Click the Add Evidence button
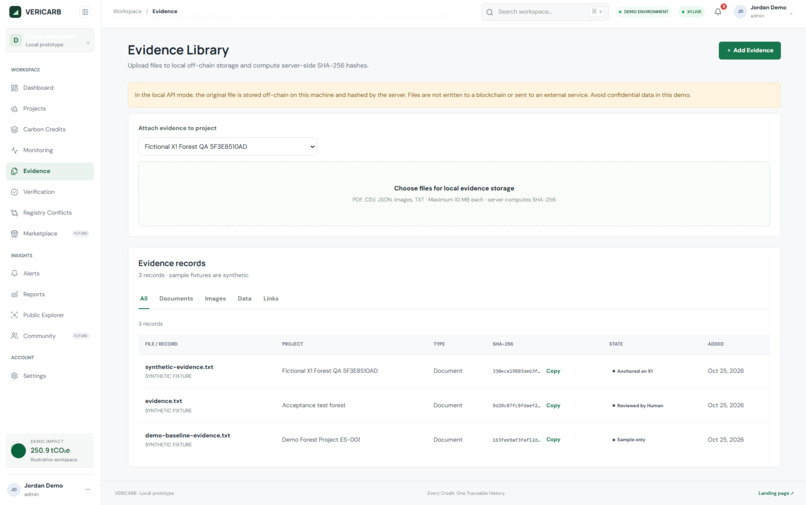Screen dimensions: 806x505 tap(749, 50)
